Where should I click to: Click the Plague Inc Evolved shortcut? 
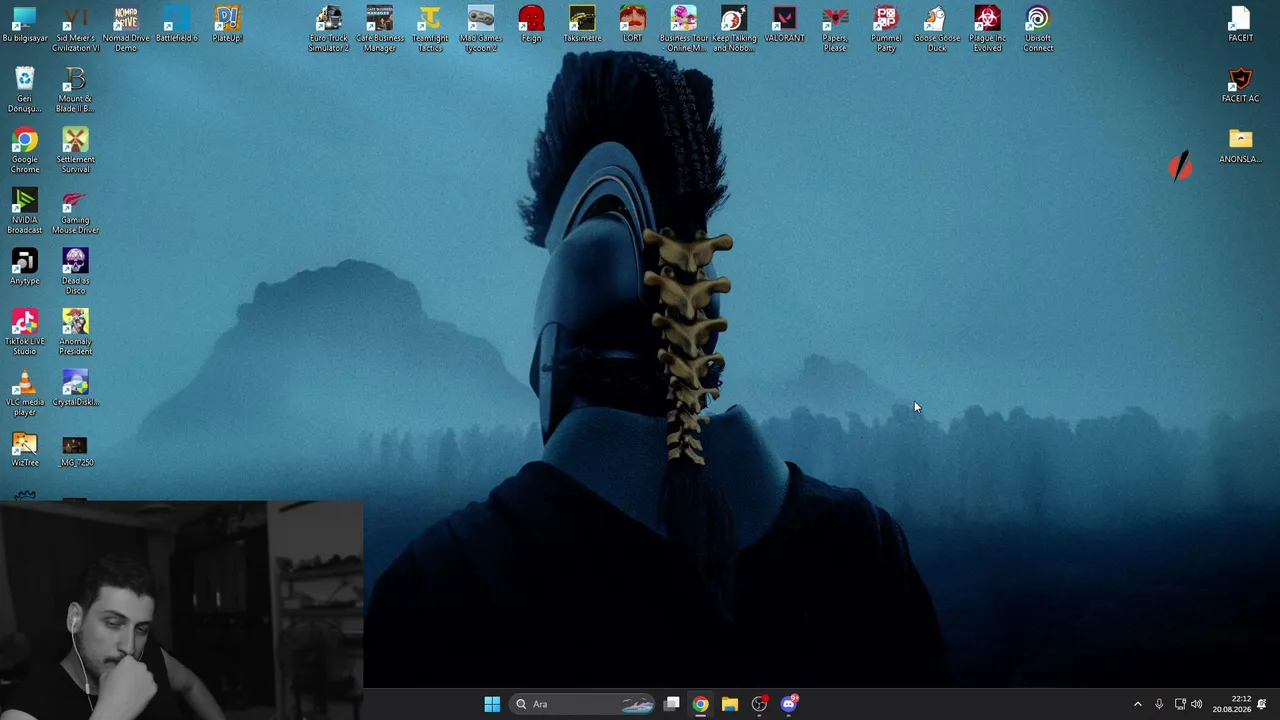click(x=987, y=28)
